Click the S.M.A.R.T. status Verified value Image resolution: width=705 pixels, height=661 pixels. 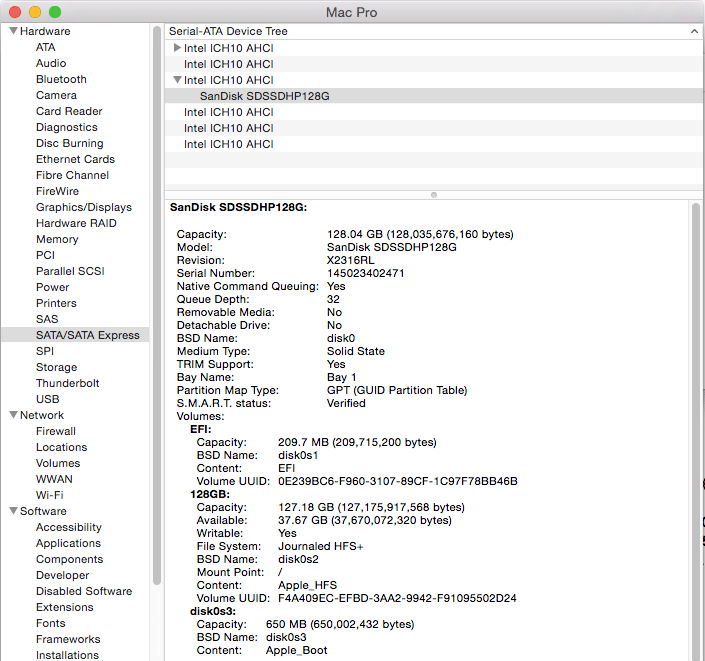pyautogui.click(x=346, y=403)
